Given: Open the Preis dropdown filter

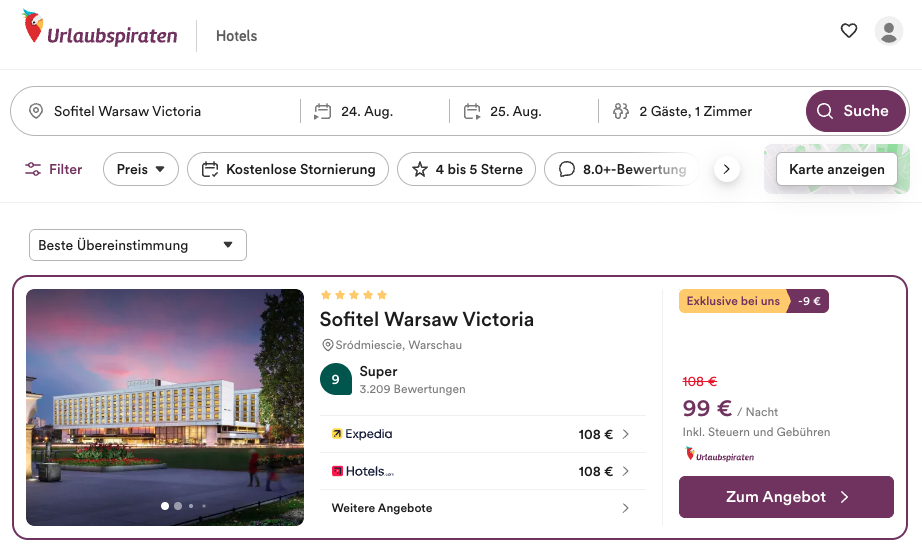Looking at the screenshot, I should pos(141,169).
